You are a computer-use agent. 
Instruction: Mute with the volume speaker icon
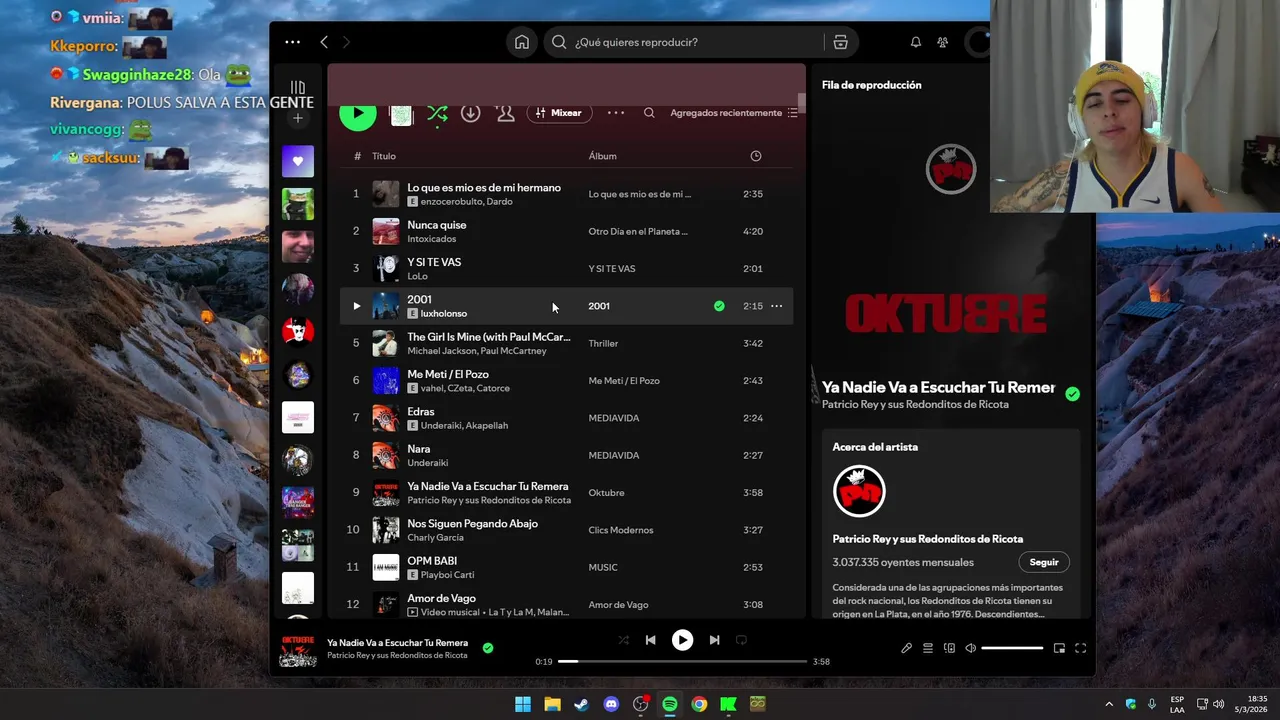click(x=970, y=648)
